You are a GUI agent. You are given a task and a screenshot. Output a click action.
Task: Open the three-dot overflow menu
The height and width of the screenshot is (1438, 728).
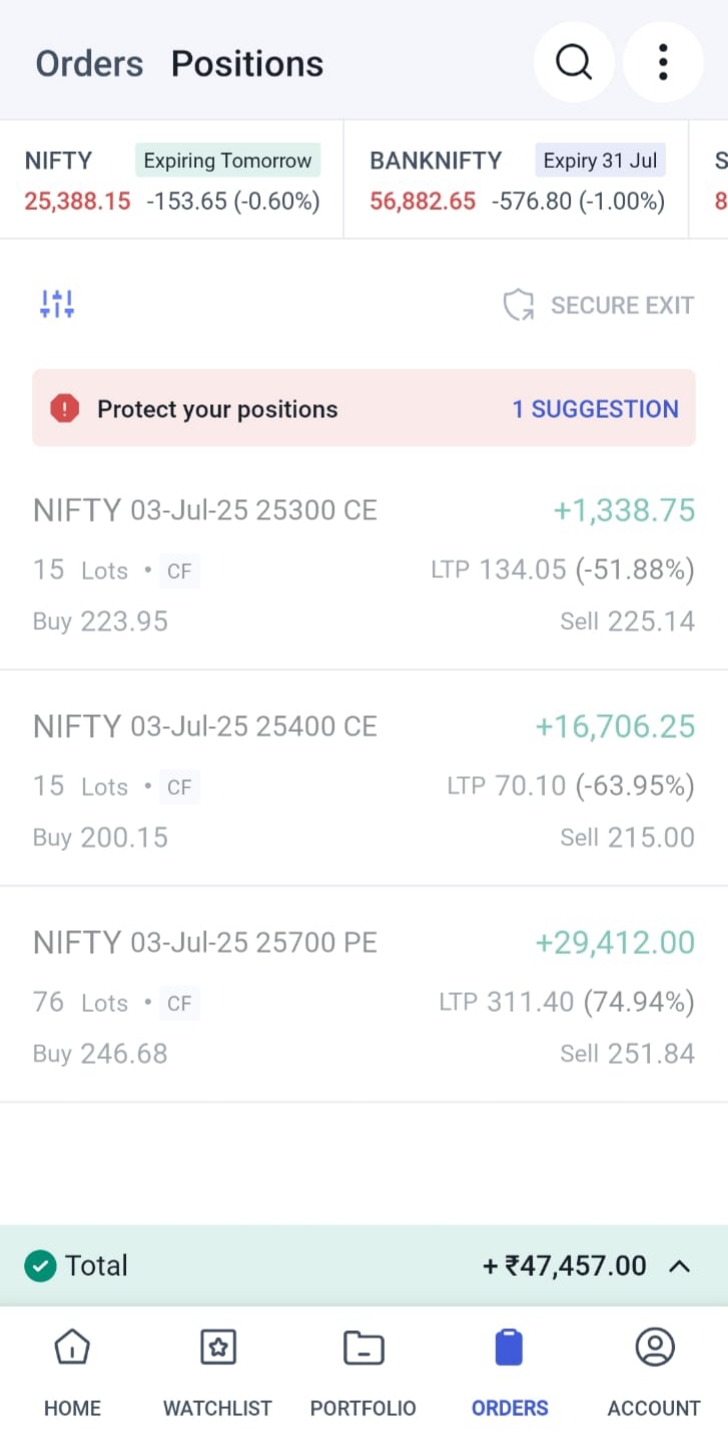click(663, 62)
